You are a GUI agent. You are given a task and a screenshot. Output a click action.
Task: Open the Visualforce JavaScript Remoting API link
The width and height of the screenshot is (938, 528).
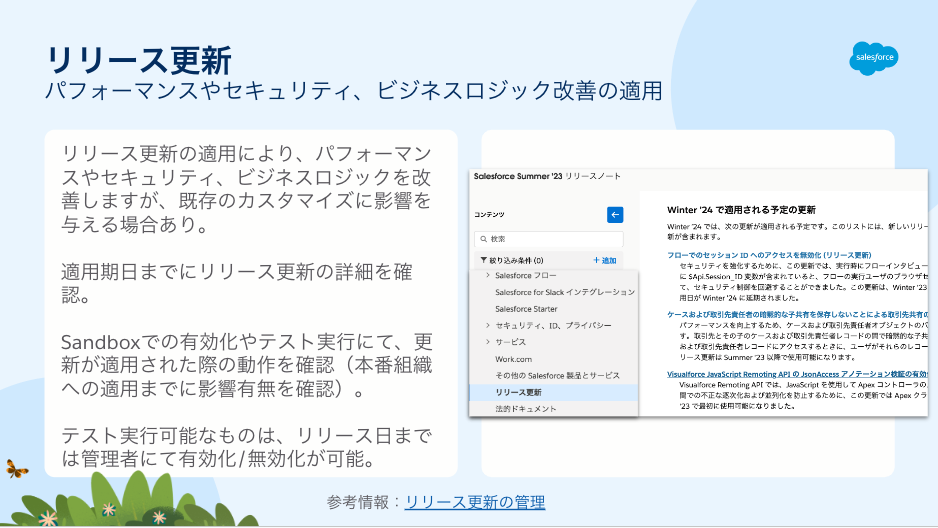(x=797, y=374)
